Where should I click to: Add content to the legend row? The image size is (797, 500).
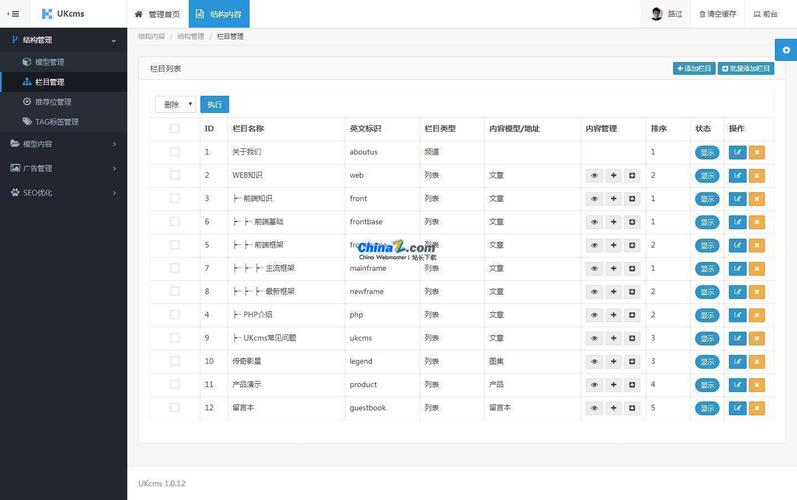(614, 361)
